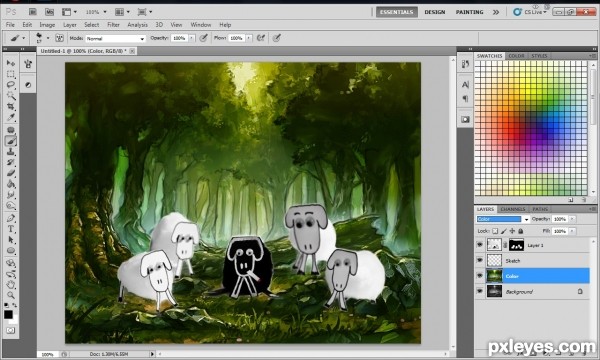Toggle lock image pixels brush icon

point(504,231)
